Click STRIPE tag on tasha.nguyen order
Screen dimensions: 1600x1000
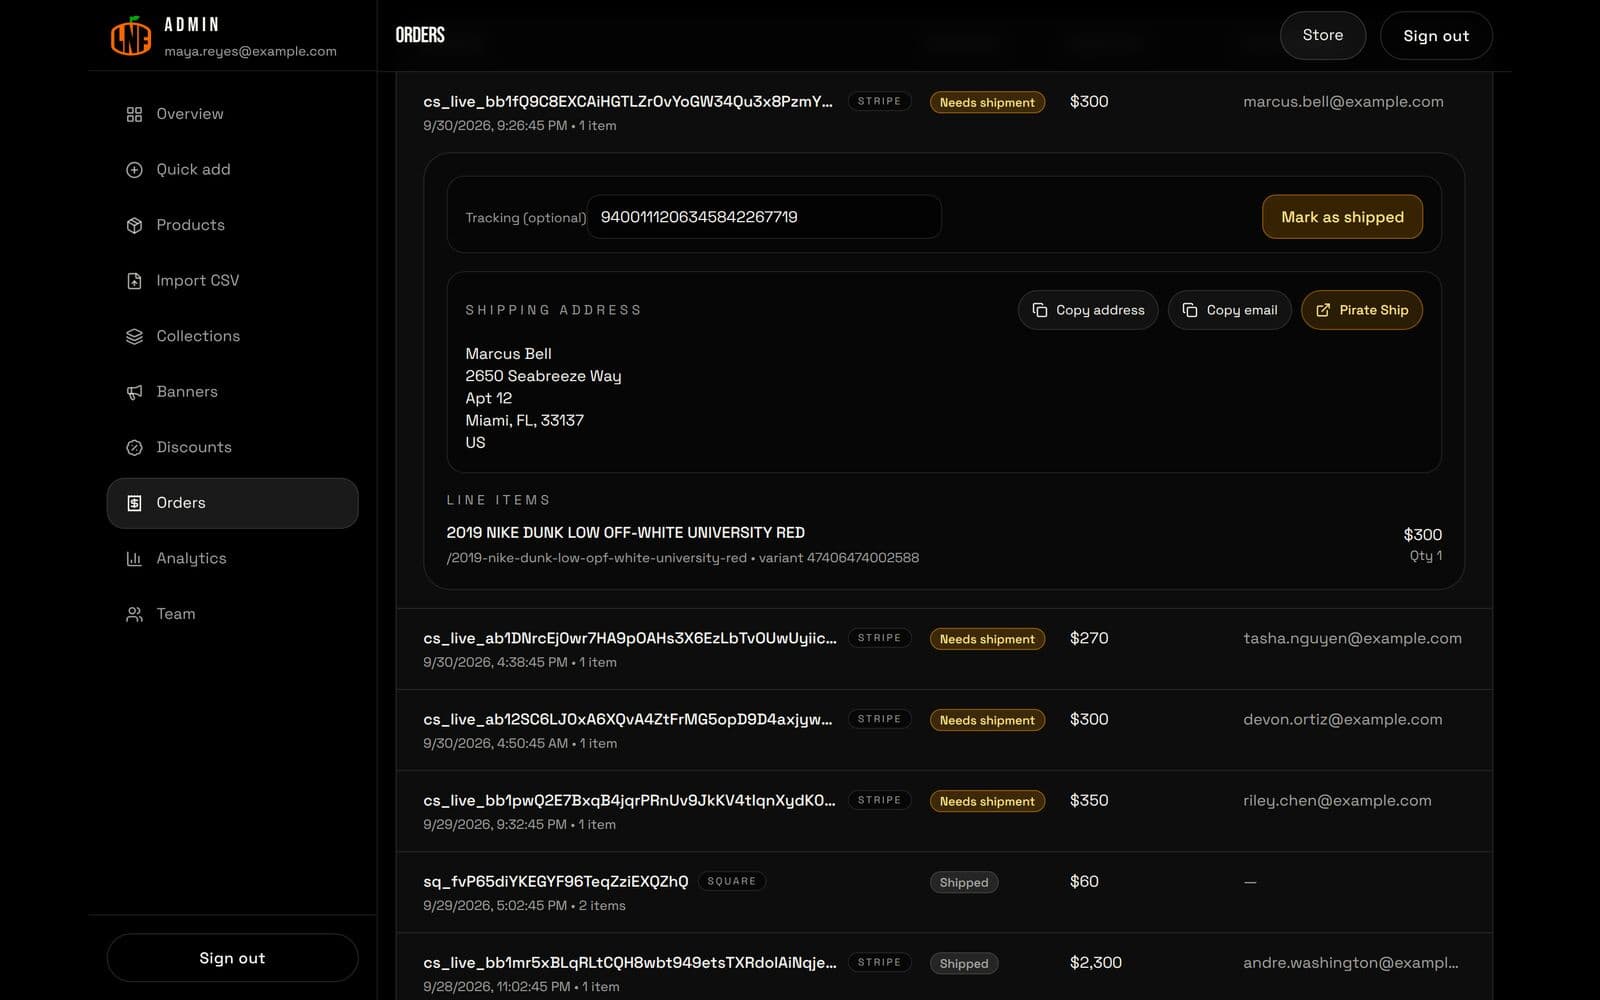(x=879, y=638)
